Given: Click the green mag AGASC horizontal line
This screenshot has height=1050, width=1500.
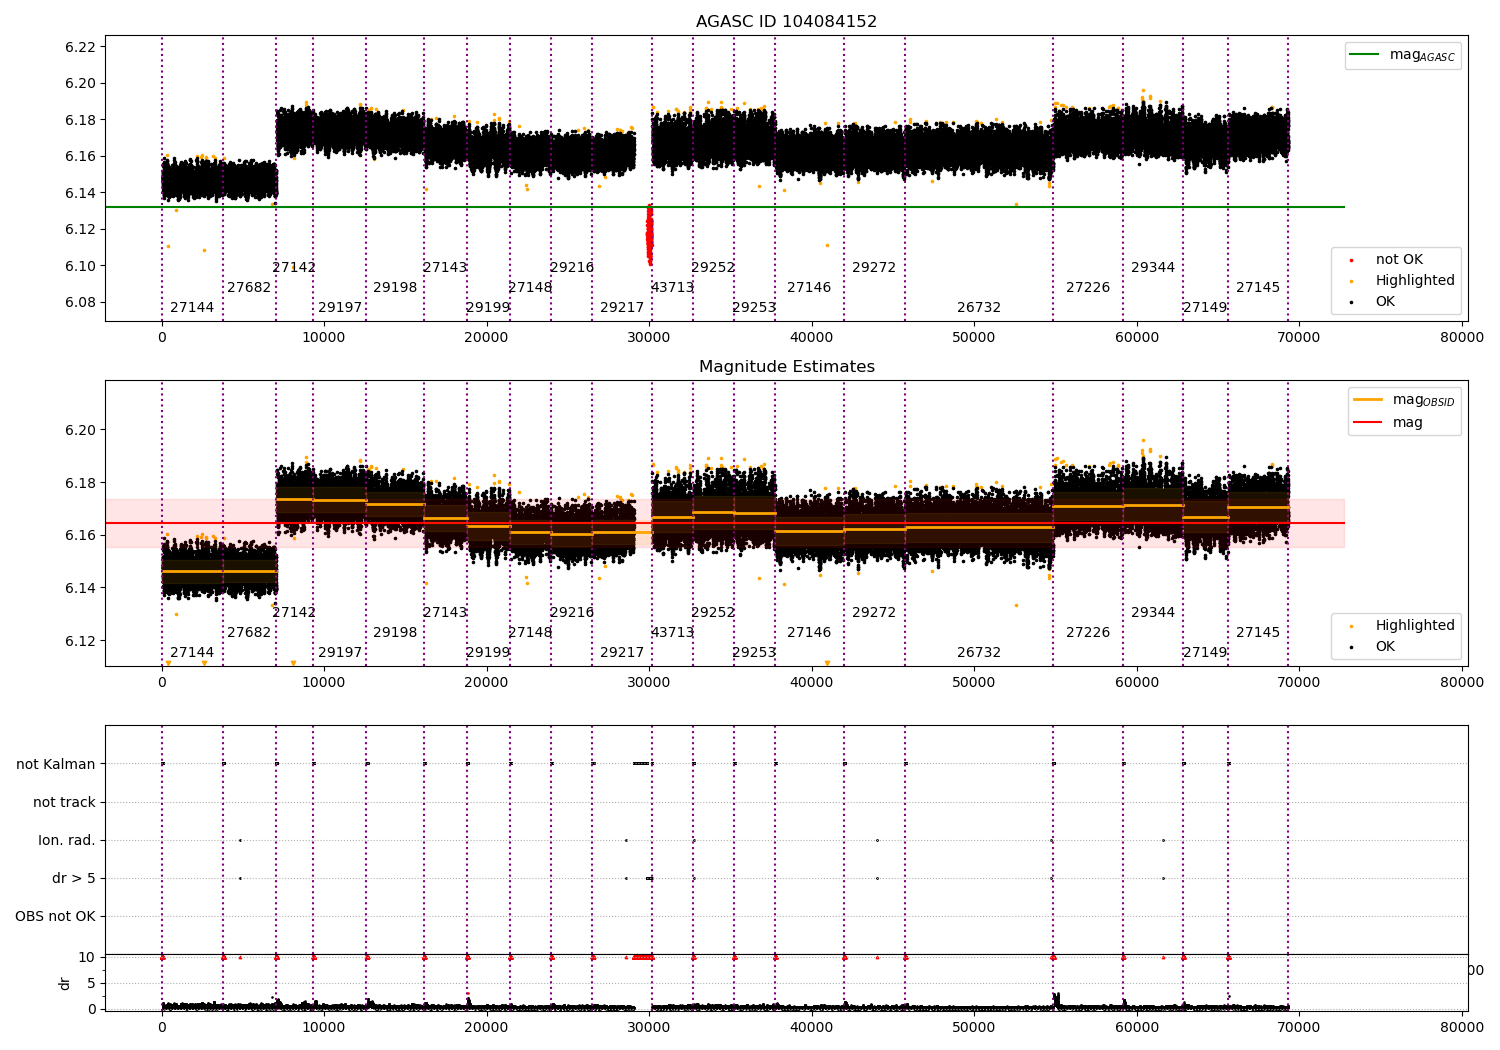Looking at the screenshot, I should (x=725, y=207).
